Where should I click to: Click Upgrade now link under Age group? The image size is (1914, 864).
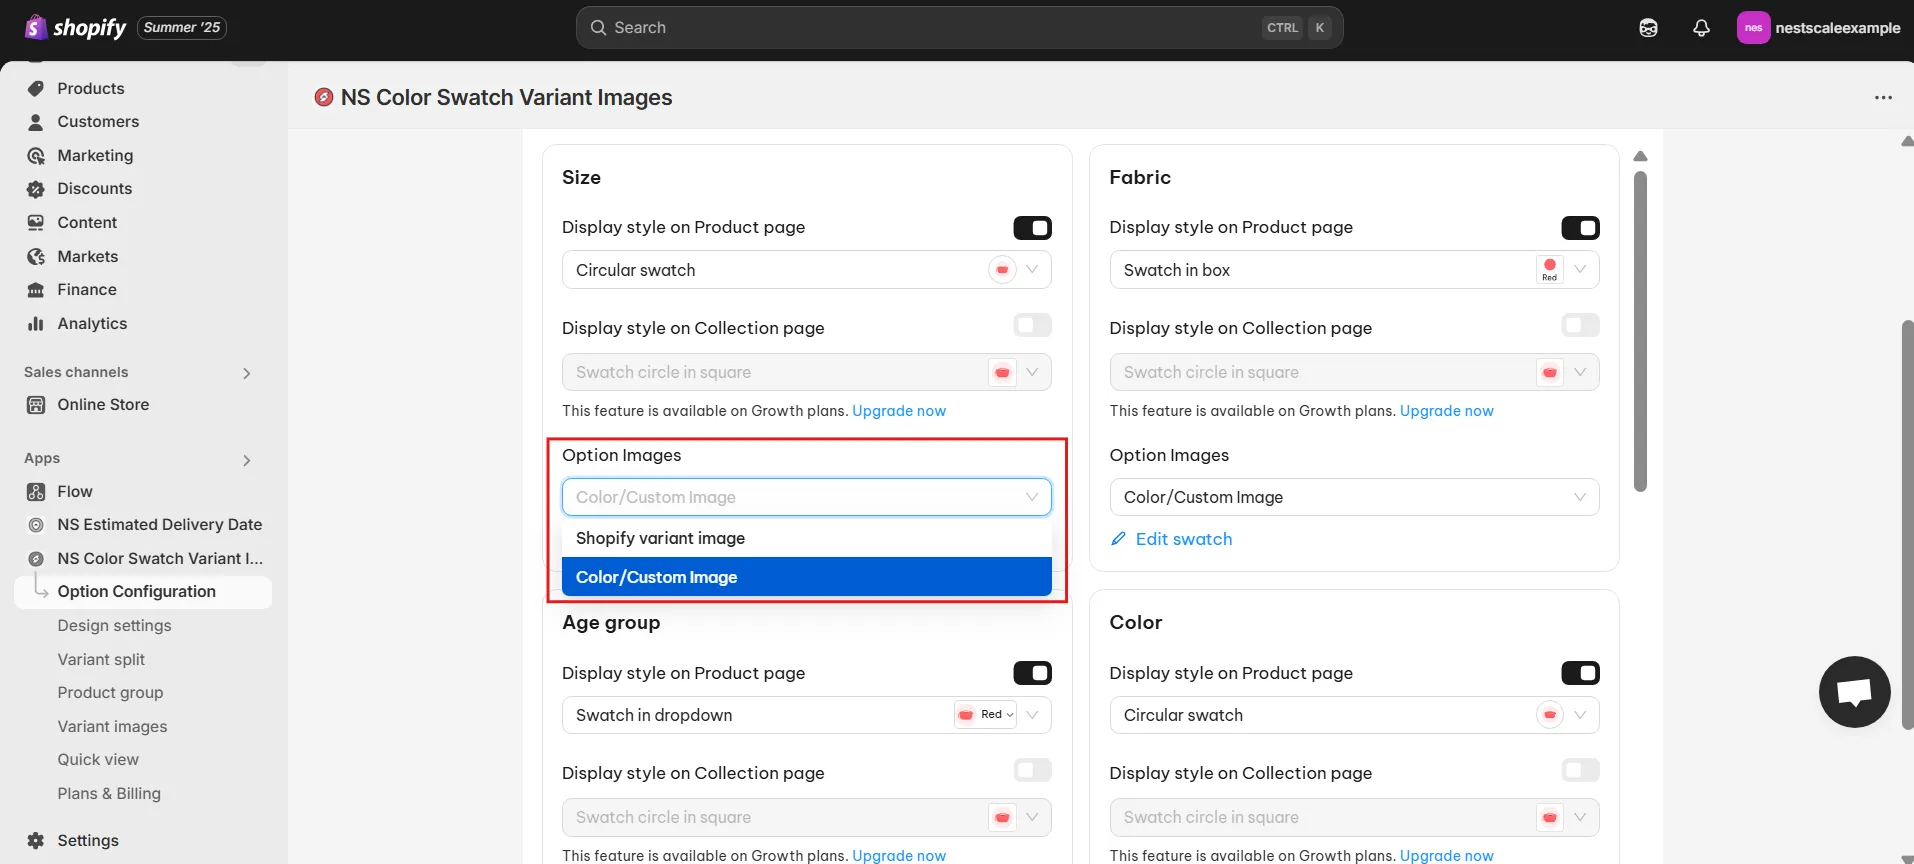coord(899,856)
